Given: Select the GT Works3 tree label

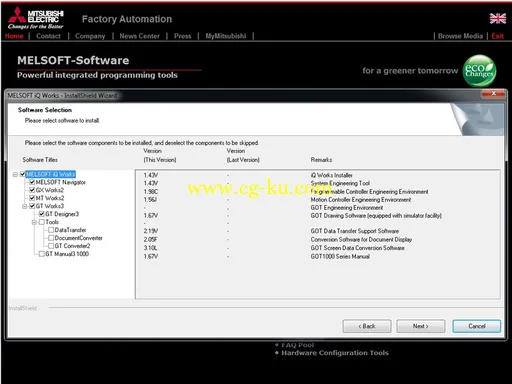Looking at the screenshot, I should [50, 206].
